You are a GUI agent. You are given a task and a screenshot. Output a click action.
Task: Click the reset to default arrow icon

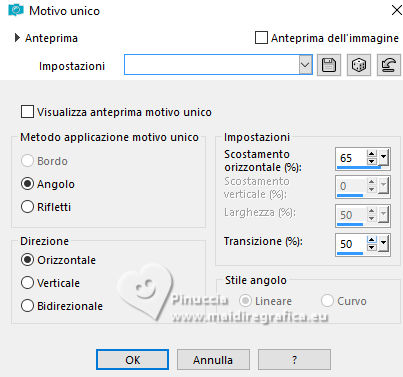coord(389,65)
